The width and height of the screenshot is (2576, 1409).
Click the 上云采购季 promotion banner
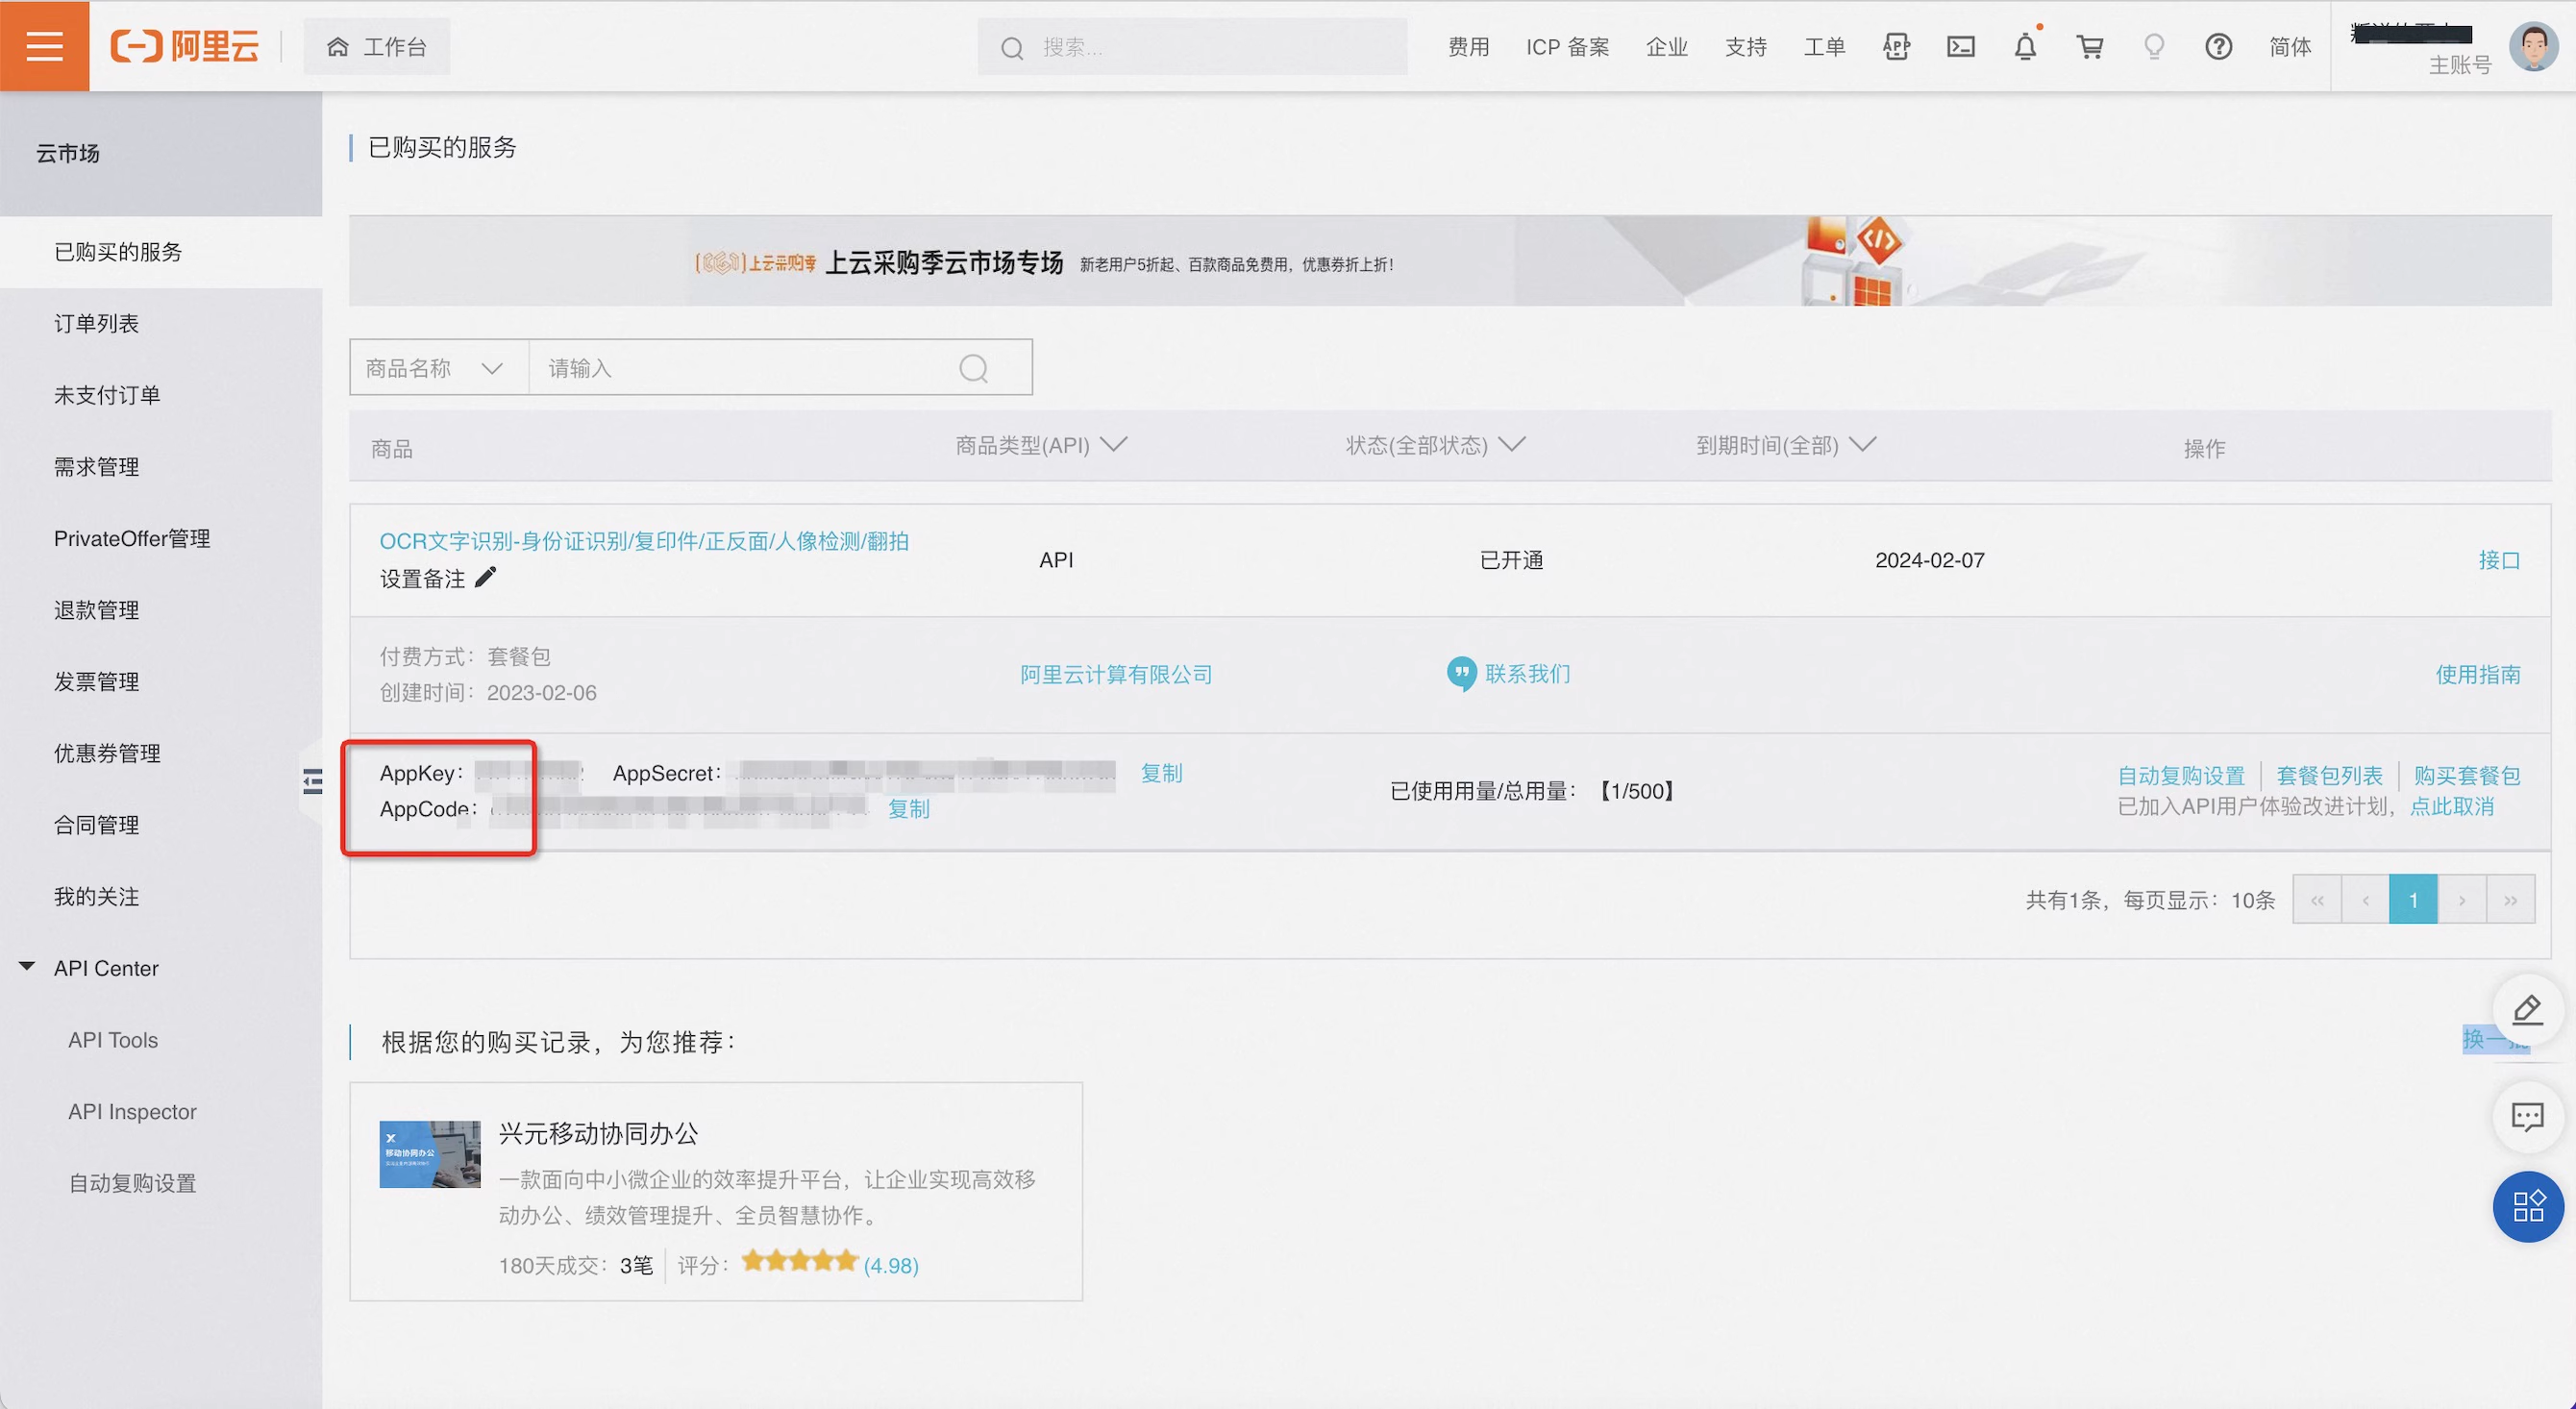1450,261
